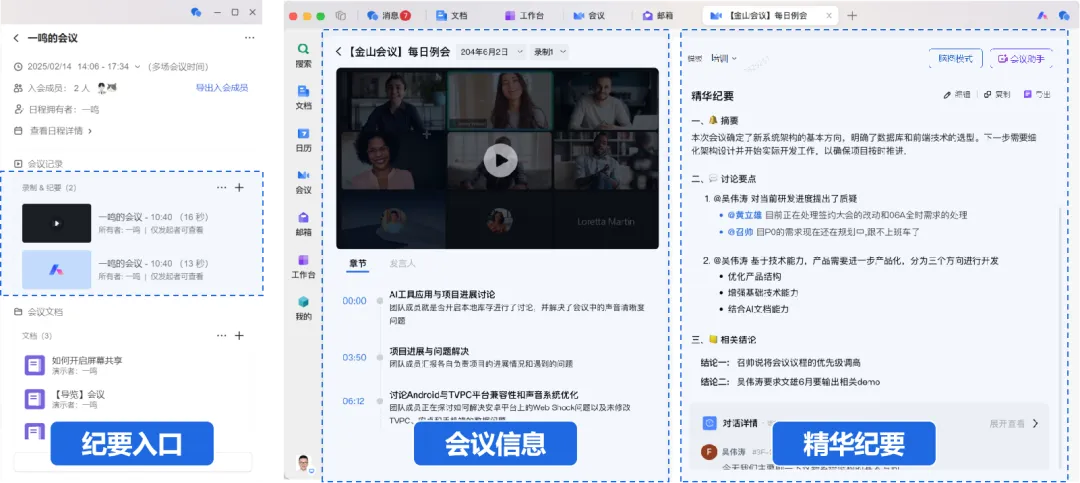
Task: Switch to the 文档 tab in top bar
Action: tap(453, 15)
